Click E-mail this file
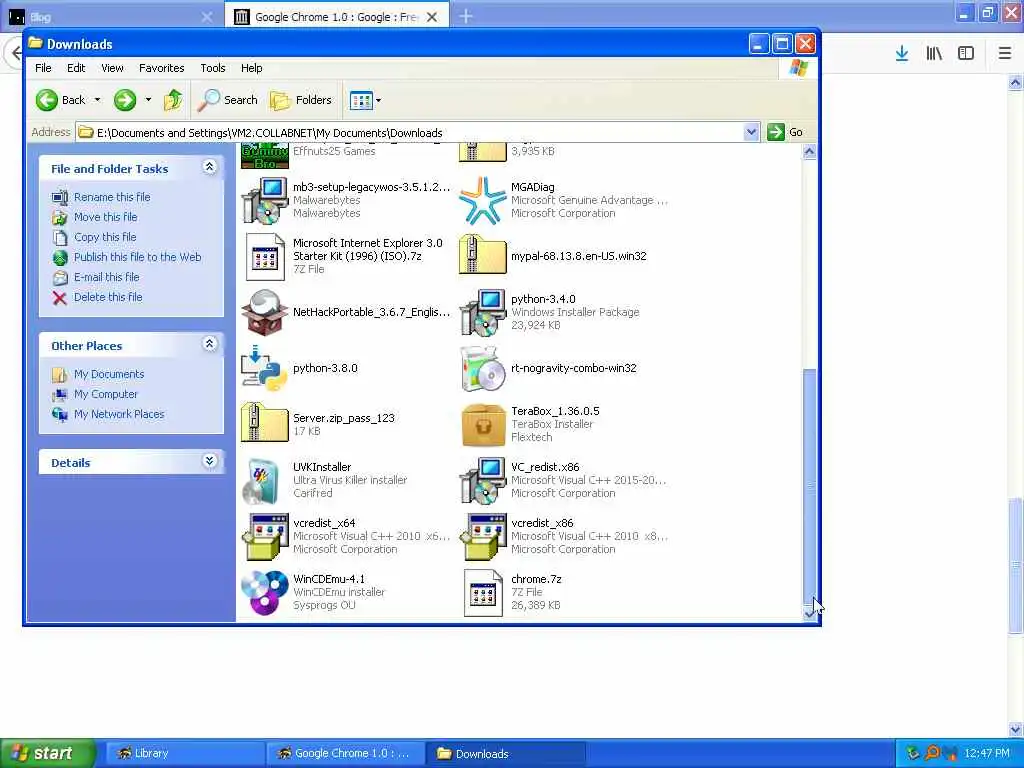1024x768 pixels. (106, 277)
